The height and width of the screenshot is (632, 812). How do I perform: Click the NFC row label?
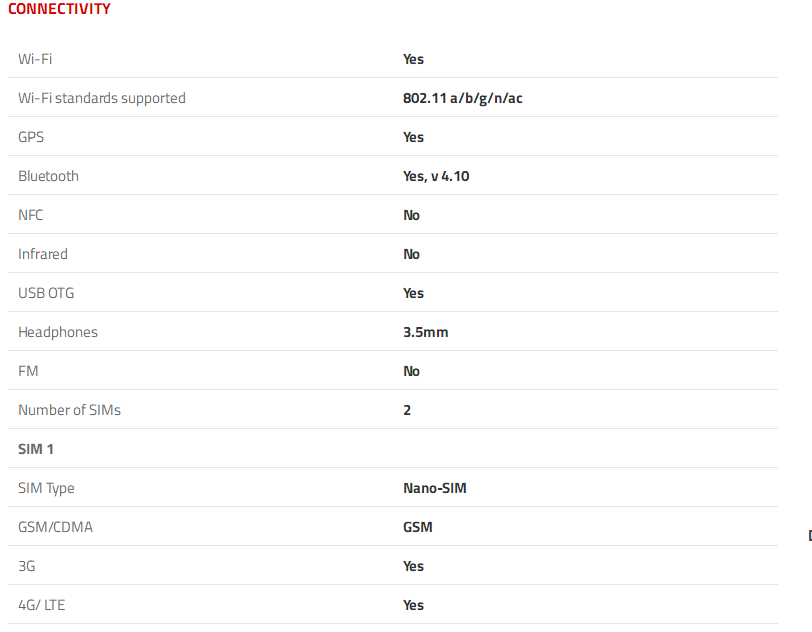pyautogui.click(x=30, y=215)
